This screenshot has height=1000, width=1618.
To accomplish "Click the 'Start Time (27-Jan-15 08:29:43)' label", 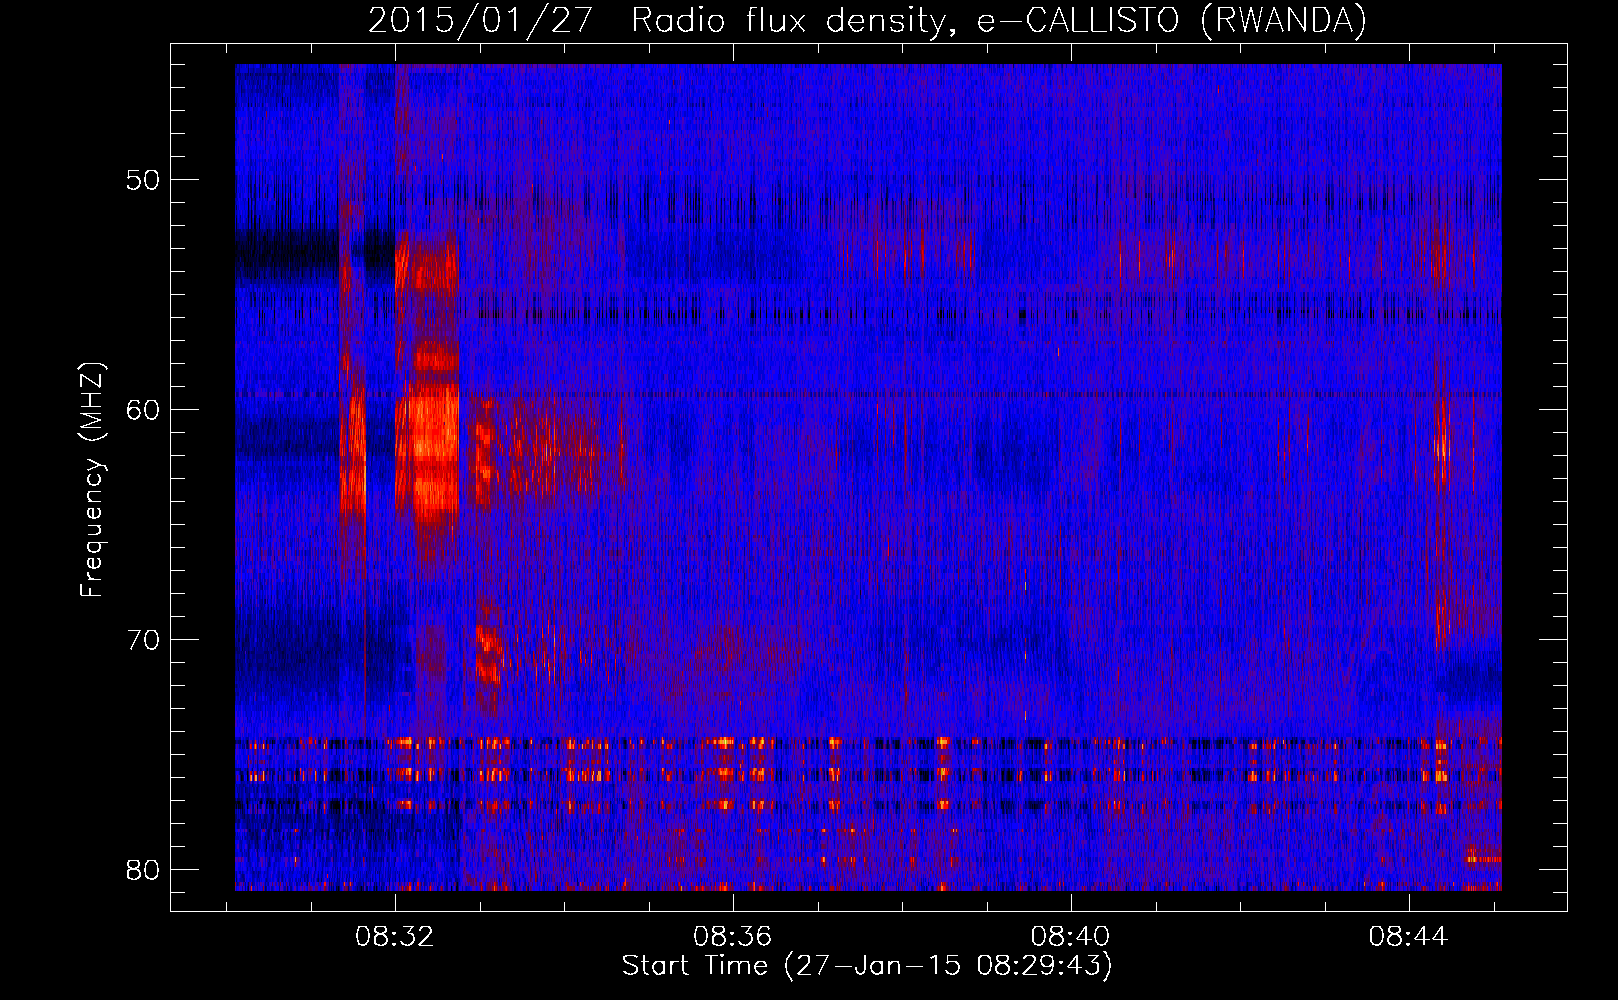I will (x=867, y=966).
